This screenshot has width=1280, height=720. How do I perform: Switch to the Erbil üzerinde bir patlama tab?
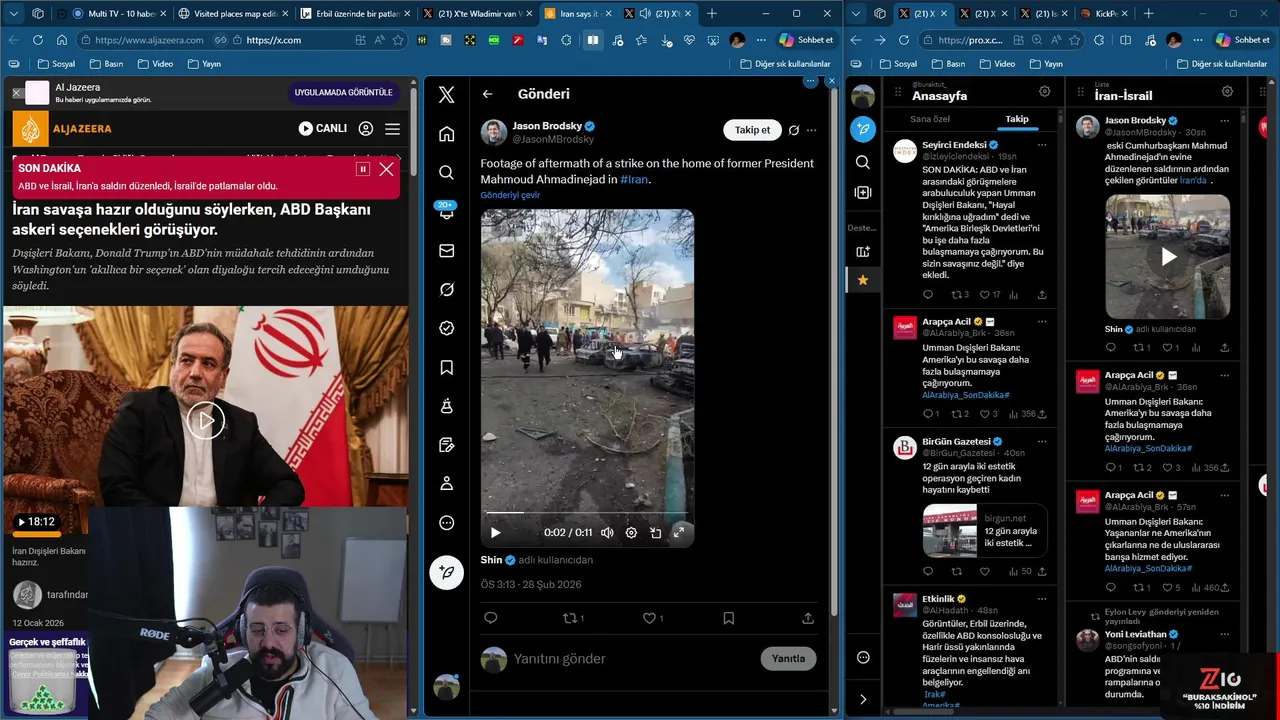click(355, 14)
